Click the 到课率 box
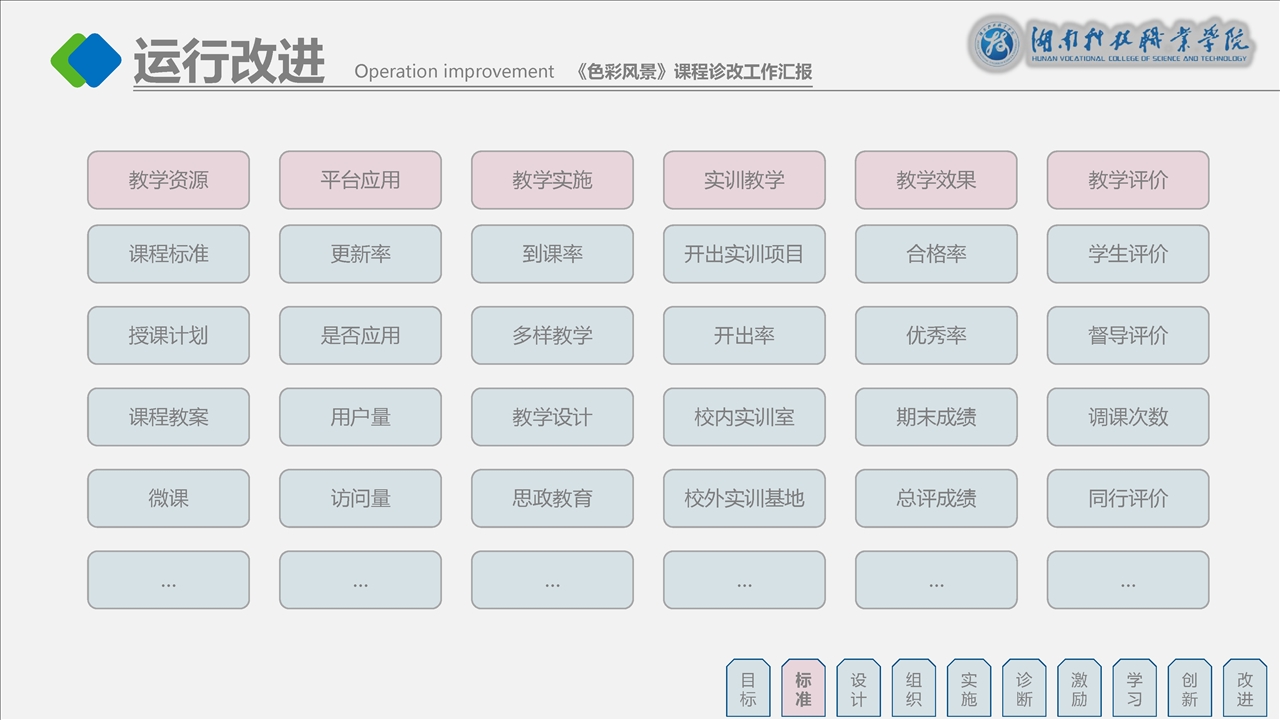The height and width of the screenshot is (720, 1280). point(552,254)
